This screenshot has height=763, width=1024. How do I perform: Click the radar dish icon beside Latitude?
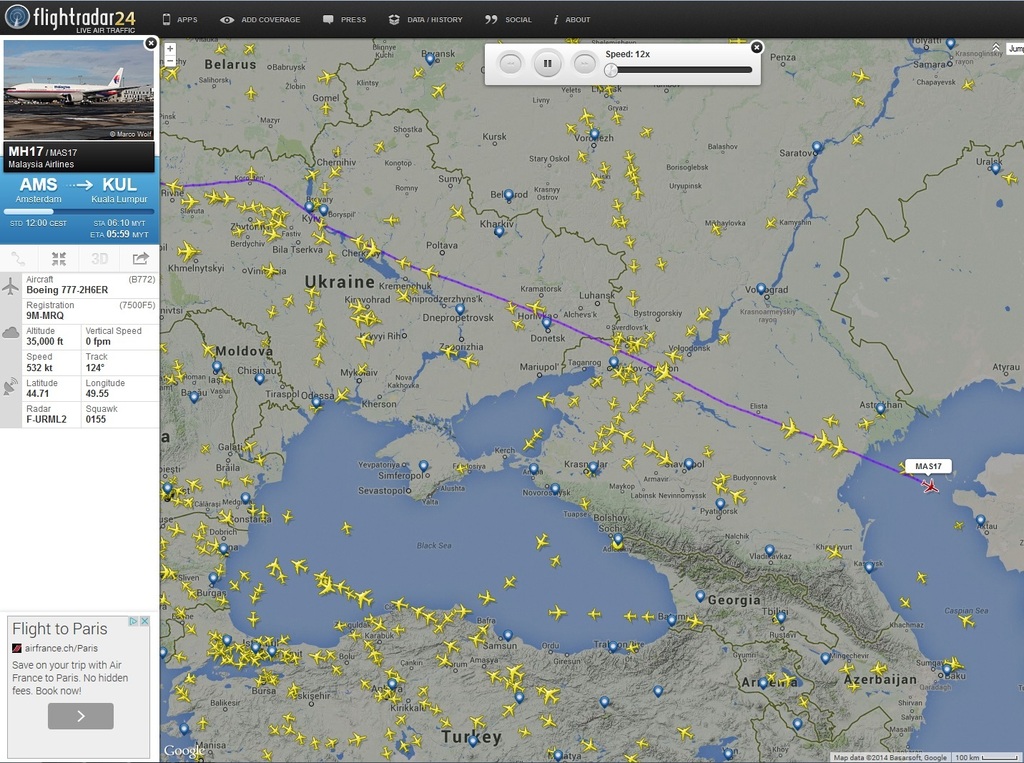[x=10, y=386]
